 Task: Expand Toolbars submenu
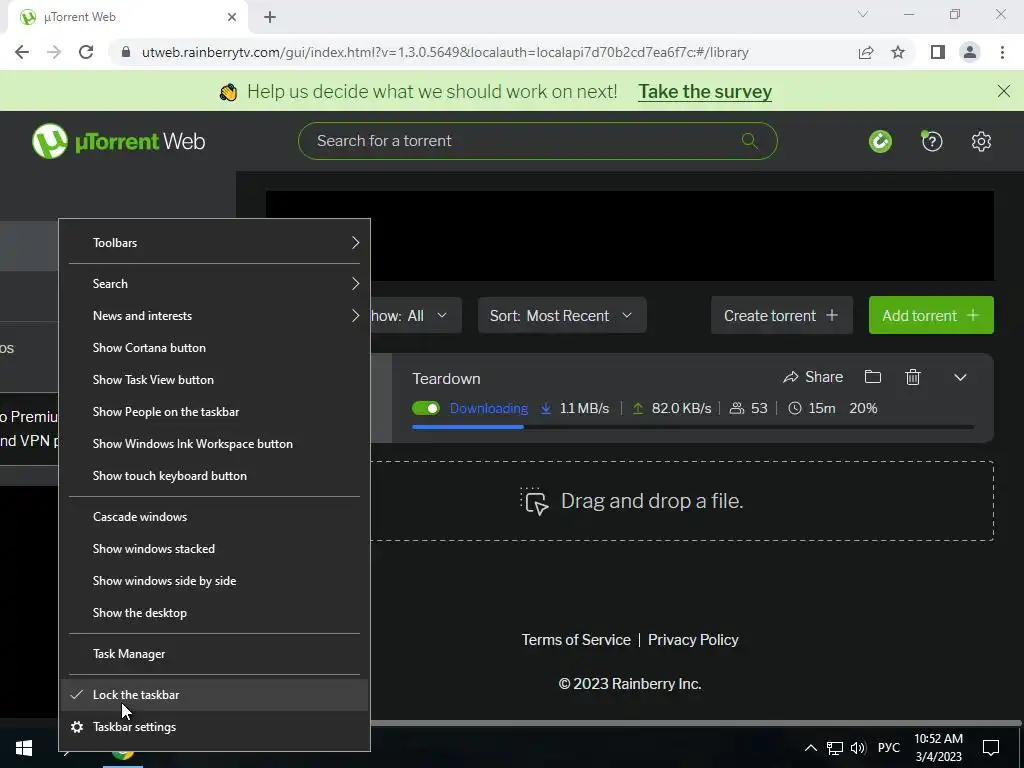pyautogui.click(x=214, y=243)
